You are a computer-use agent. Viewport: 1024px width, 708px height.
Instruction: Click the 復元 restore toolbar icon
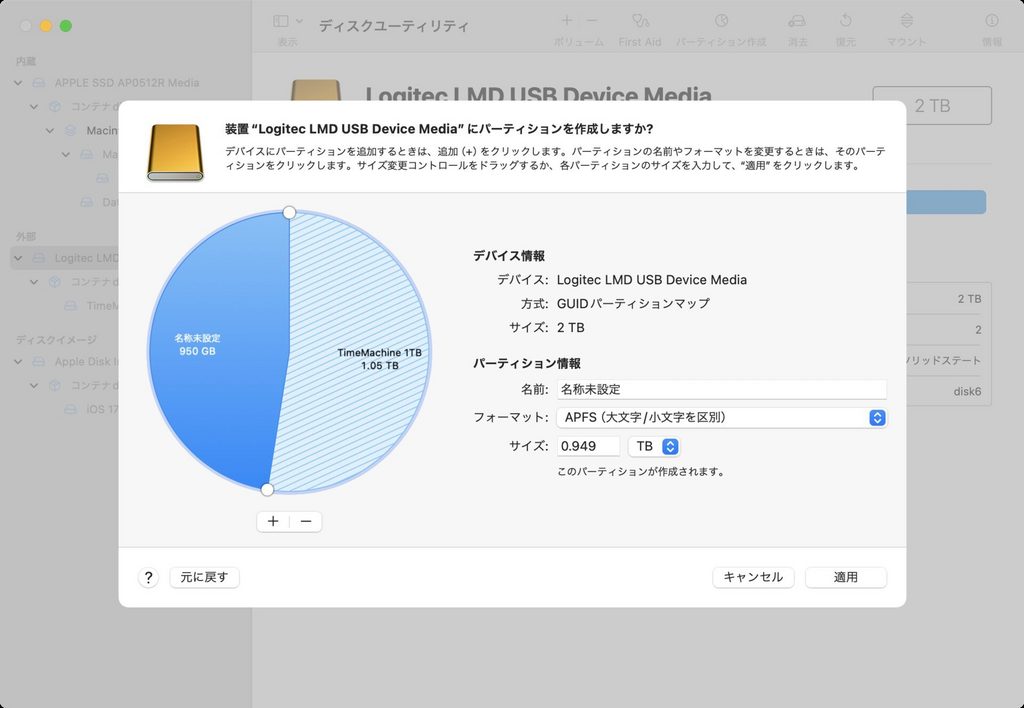click(846, 21)
